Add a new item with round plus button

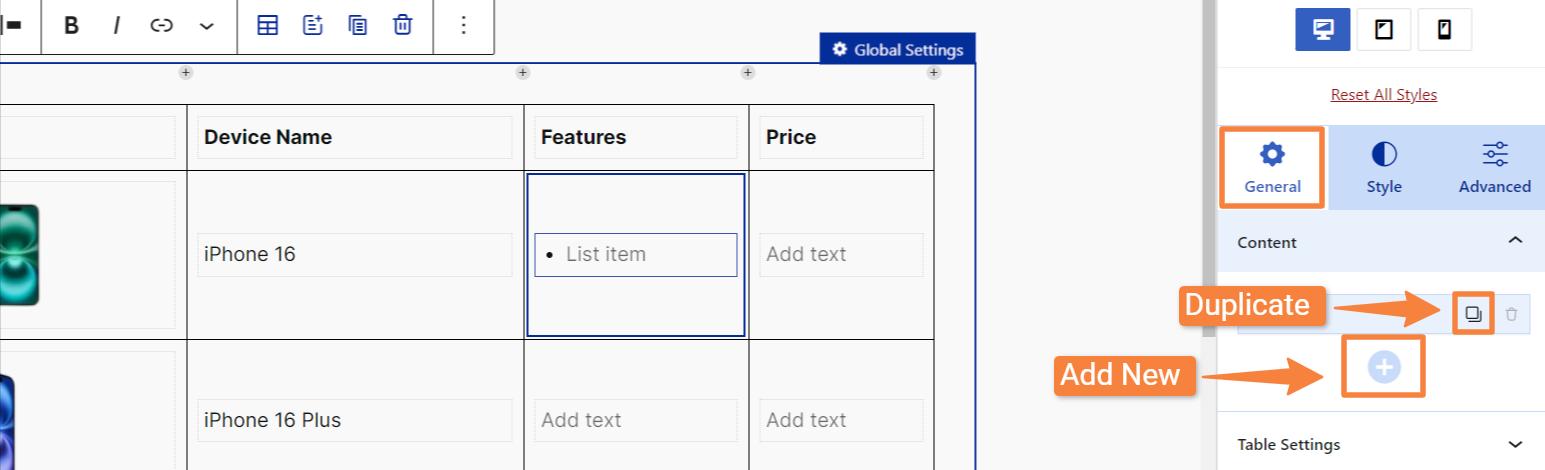click(1384, 367)
